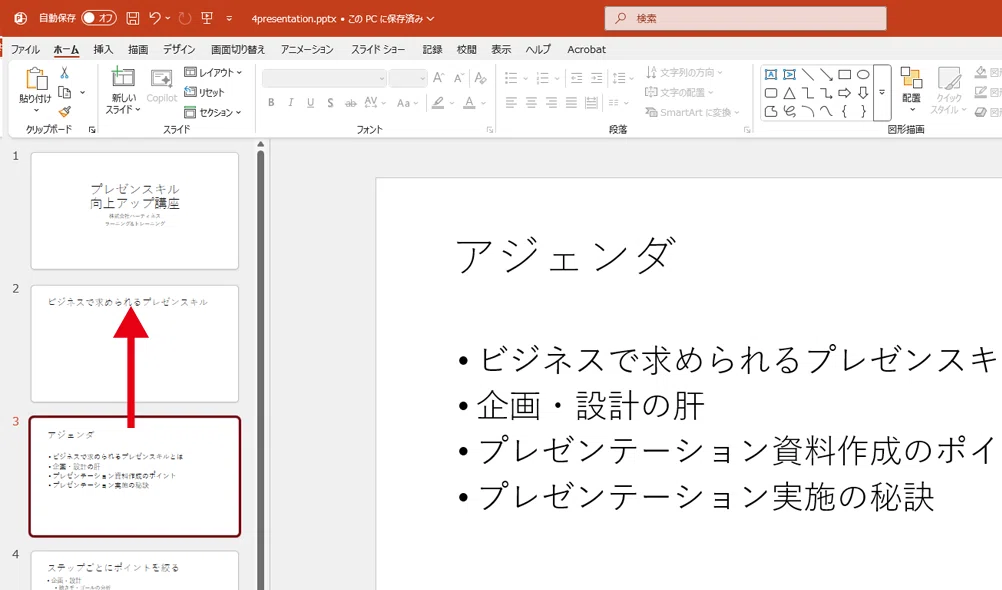Open the スライド ショー tab
Screen dimensions: 1002x590
(x=378, y=49)
